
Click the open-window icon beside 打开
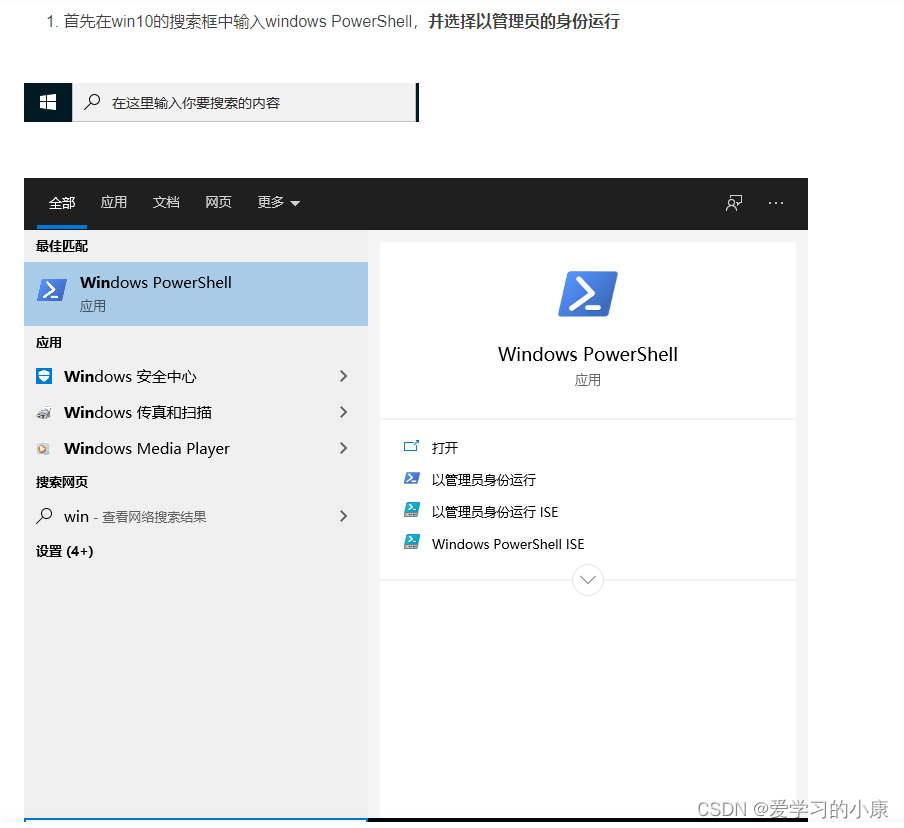411,446
